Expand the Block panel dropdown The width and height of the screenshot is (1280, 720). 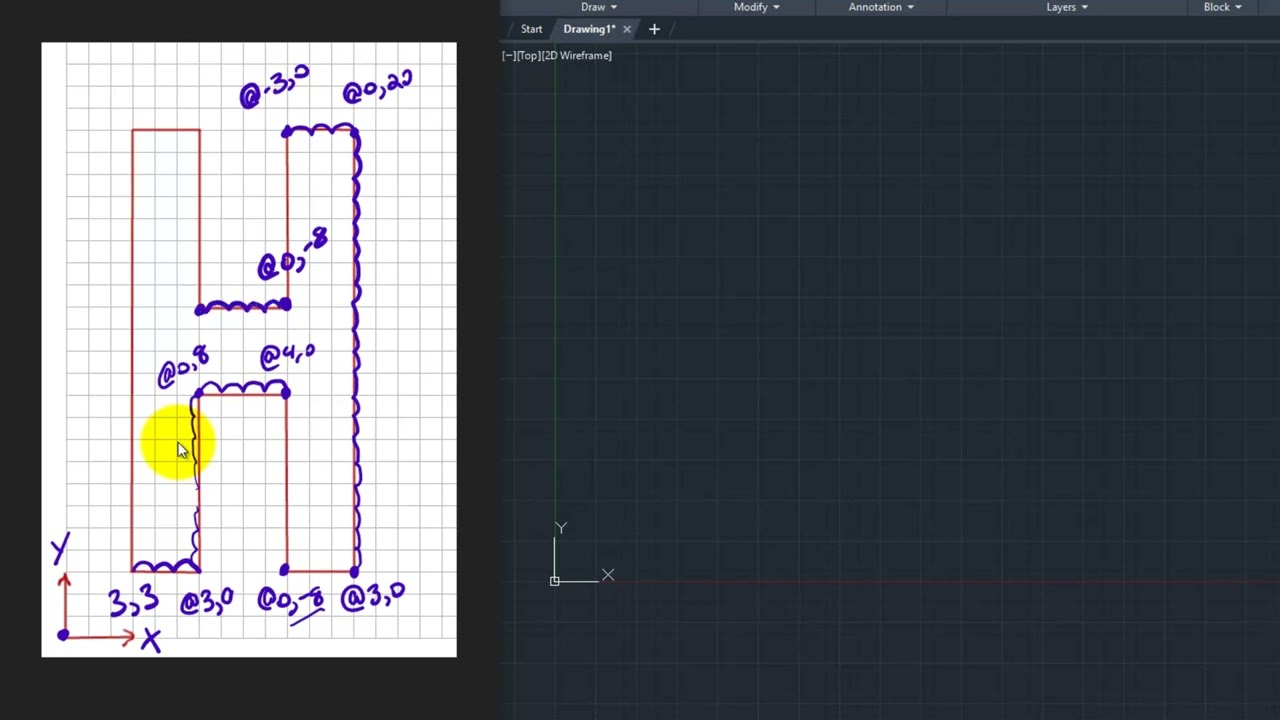1222,7
